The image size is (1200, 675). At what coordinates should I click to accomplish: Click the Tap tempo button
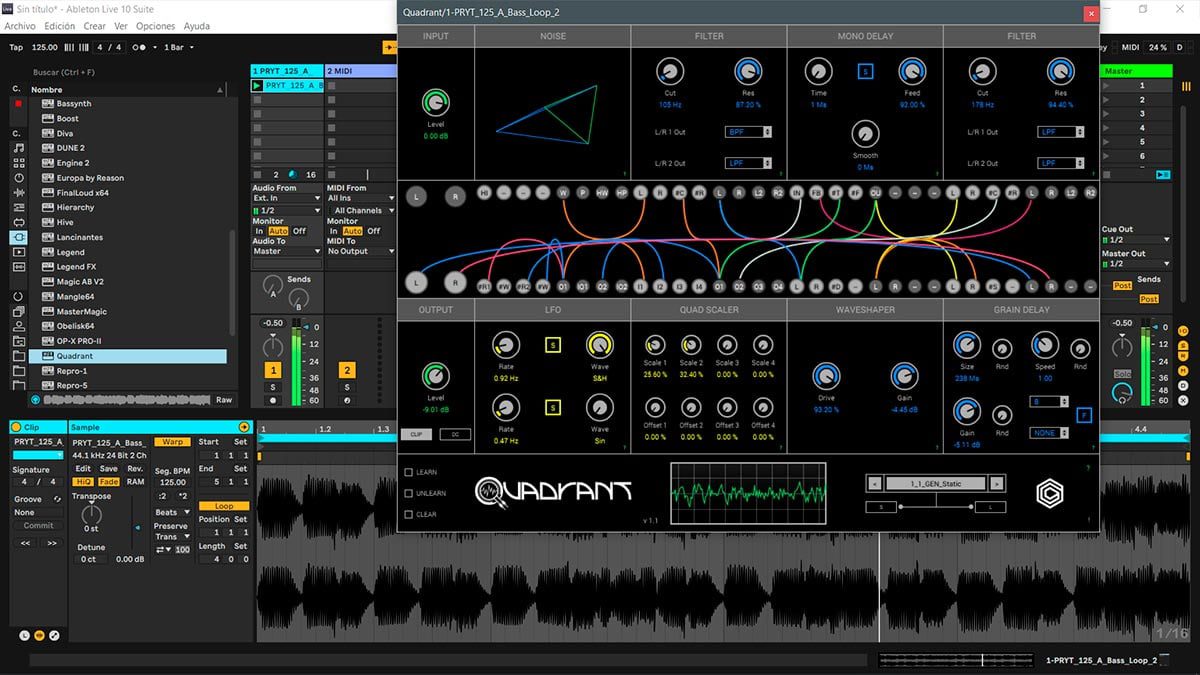tap(16, 47)
